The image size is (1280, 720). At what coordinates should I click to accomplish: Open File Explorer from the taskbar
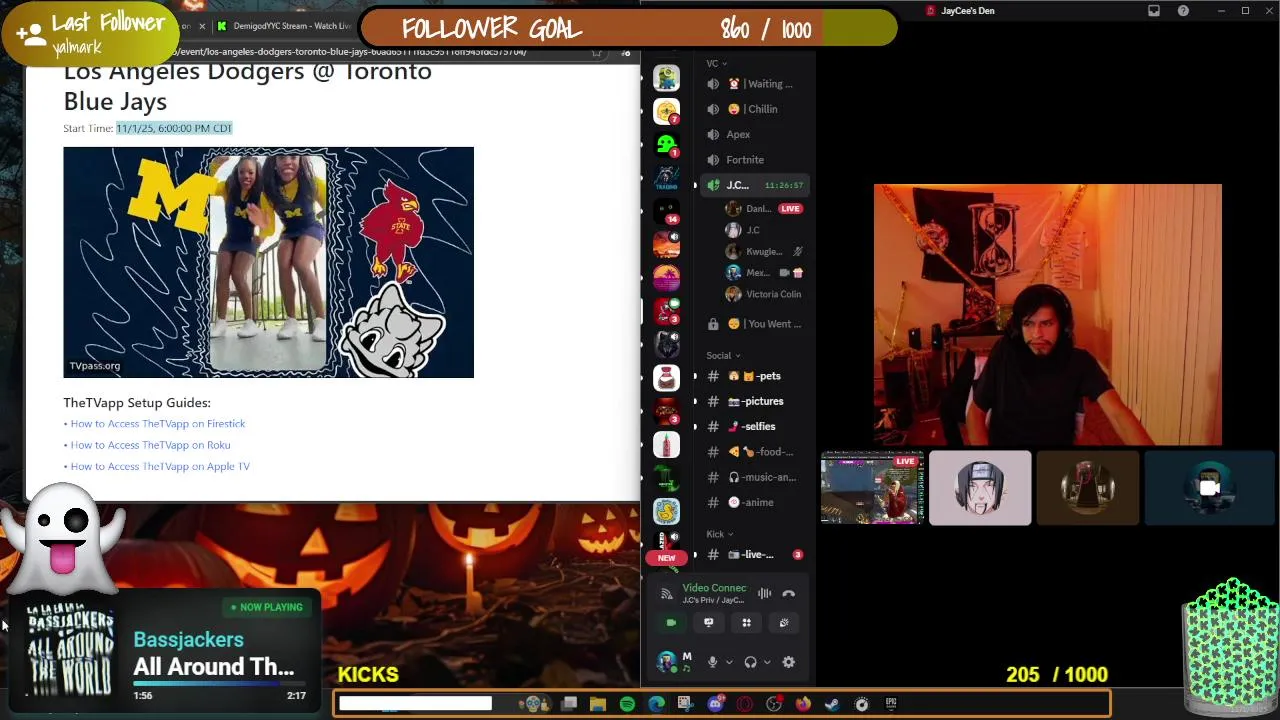click(598, 704)
